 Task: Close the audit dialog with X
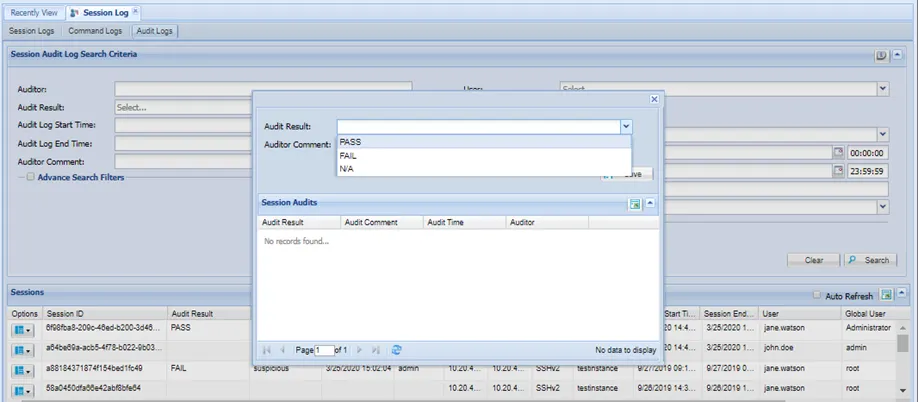point(655,99)
